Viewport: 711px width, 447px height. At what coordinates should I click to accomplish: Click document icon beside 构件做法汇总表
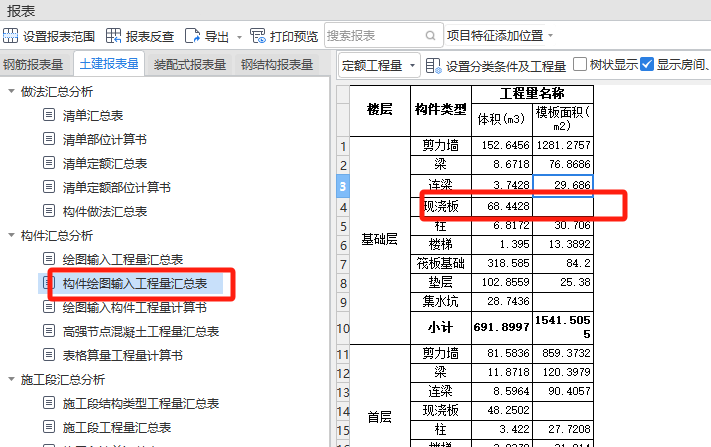[x=49, y=211]
